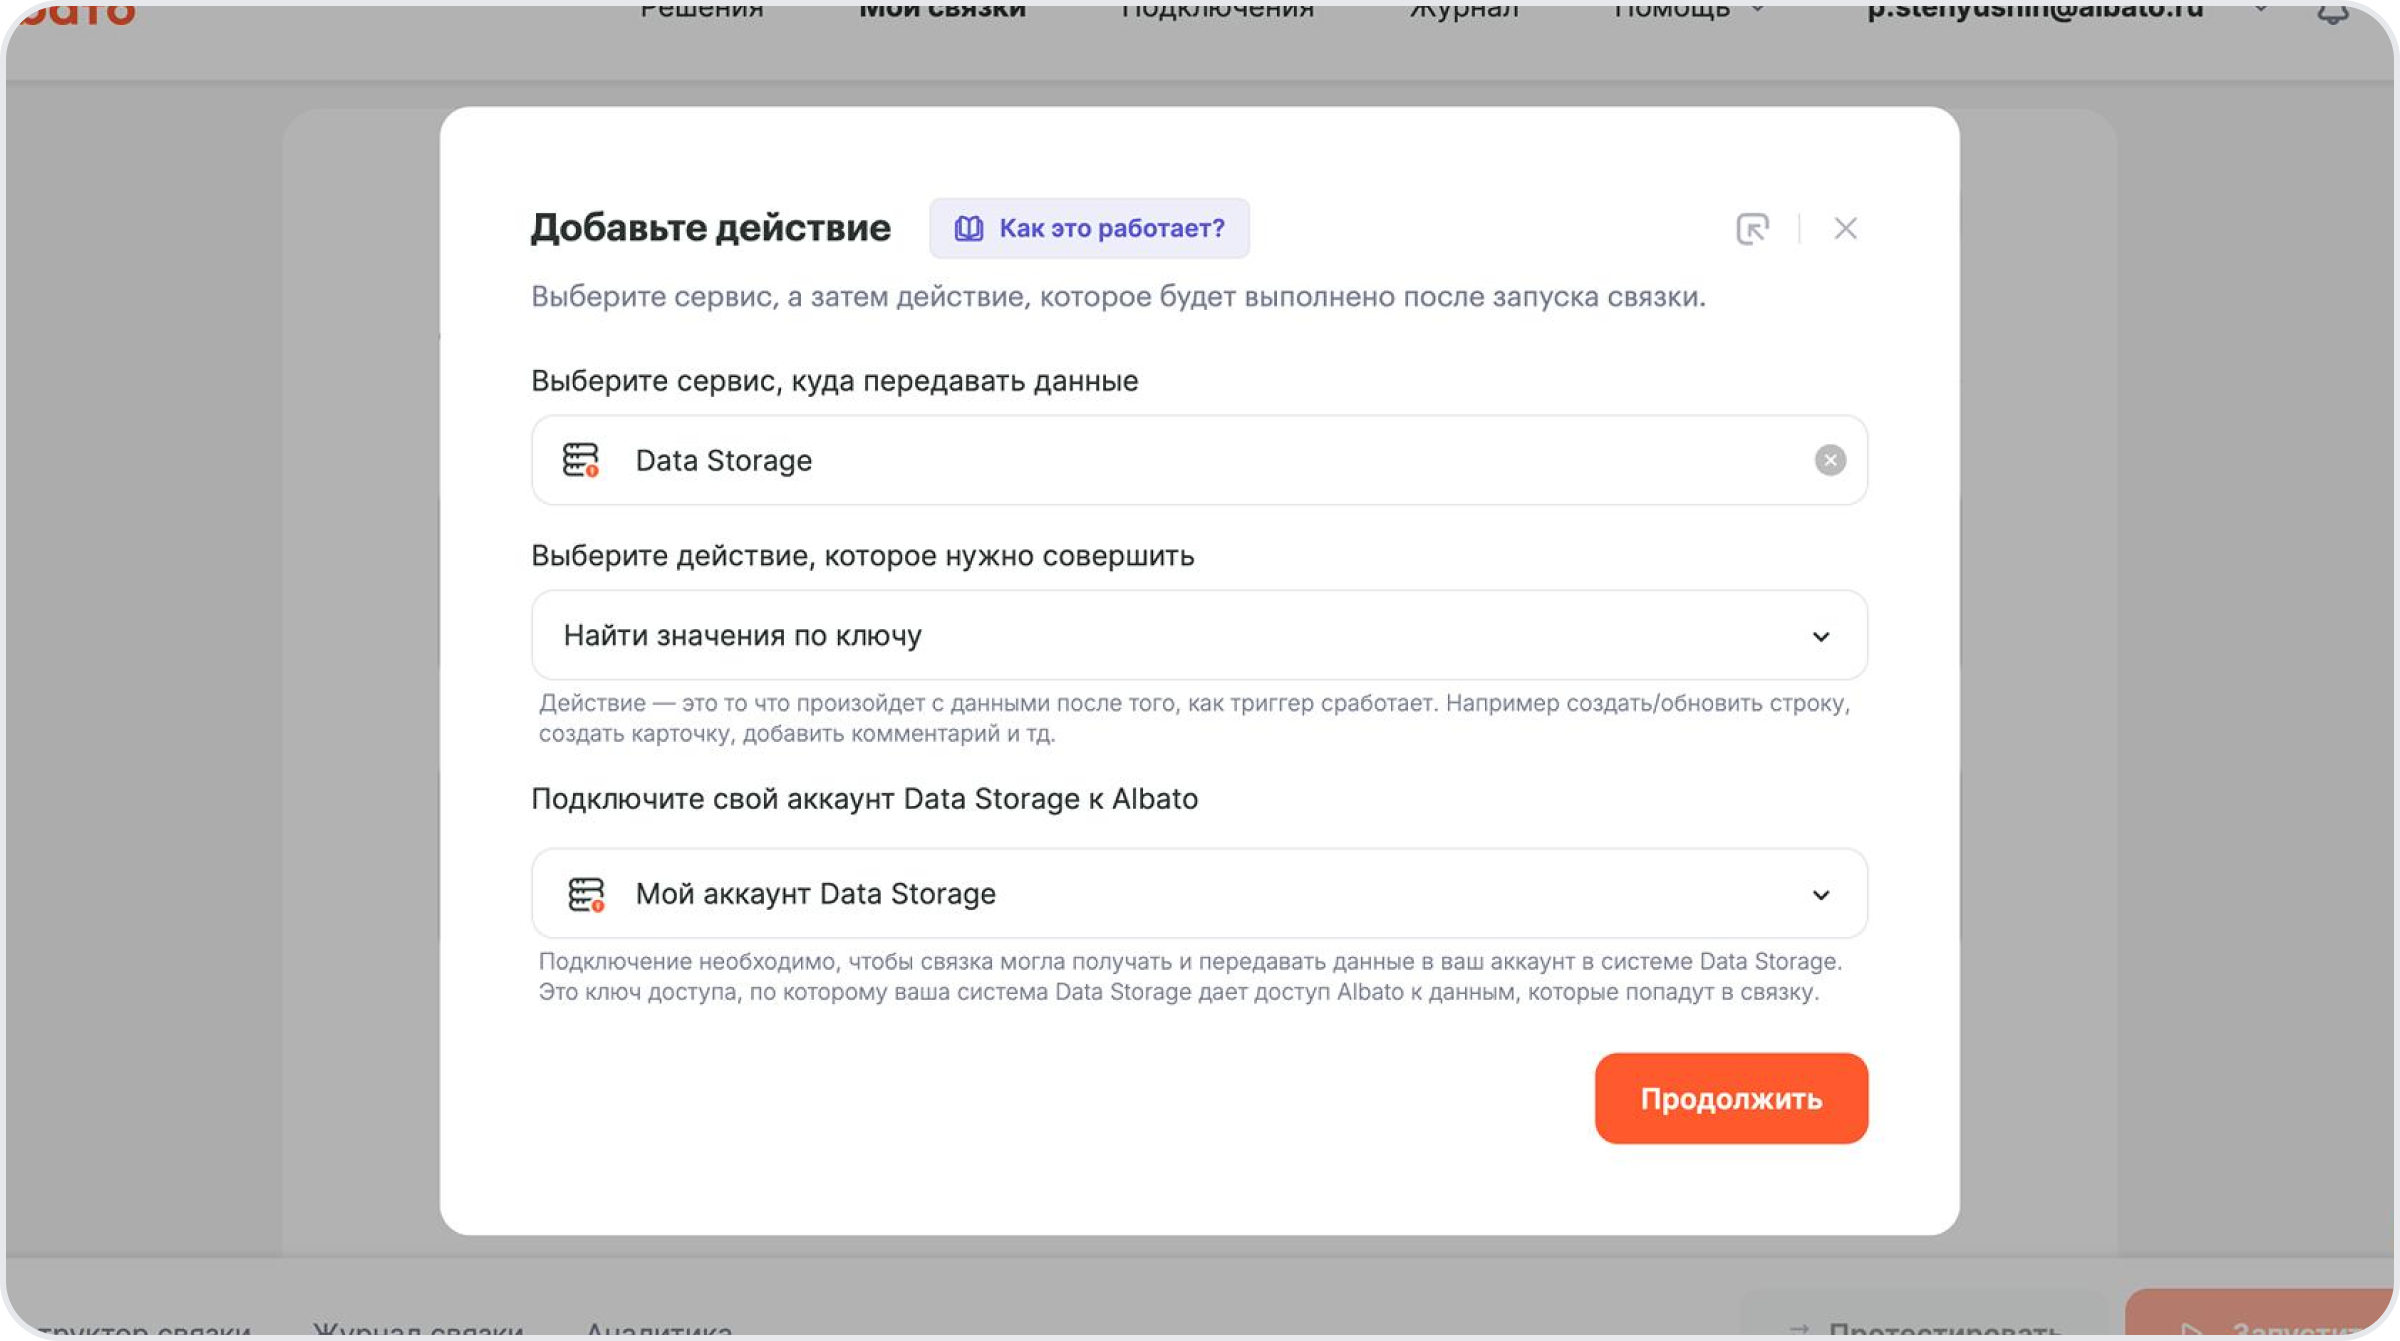Image resolution: width=2400 pixels, height=1341 pixels.
Task: Open the 'Мой аккаунт Data Storage' dropdown
Action: [x=1199, y=893]
